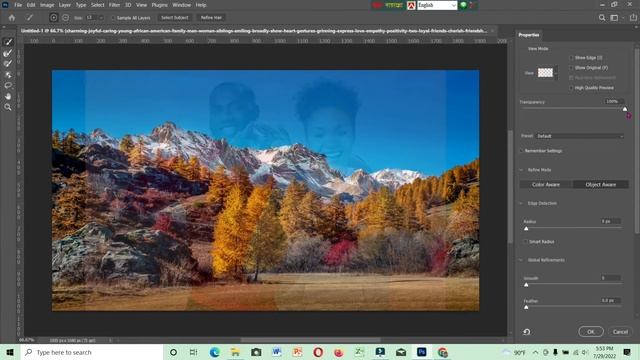
Task: Open Word from the taskbar
Action: point(277,352)
